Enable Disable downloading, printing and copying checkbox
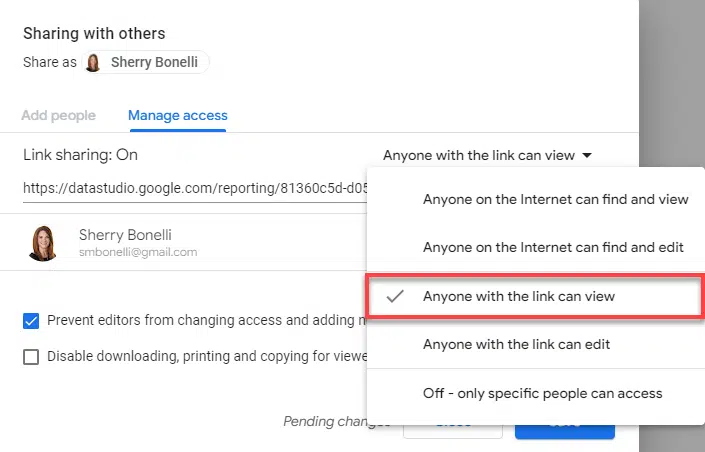 click(x=31, y=356)
